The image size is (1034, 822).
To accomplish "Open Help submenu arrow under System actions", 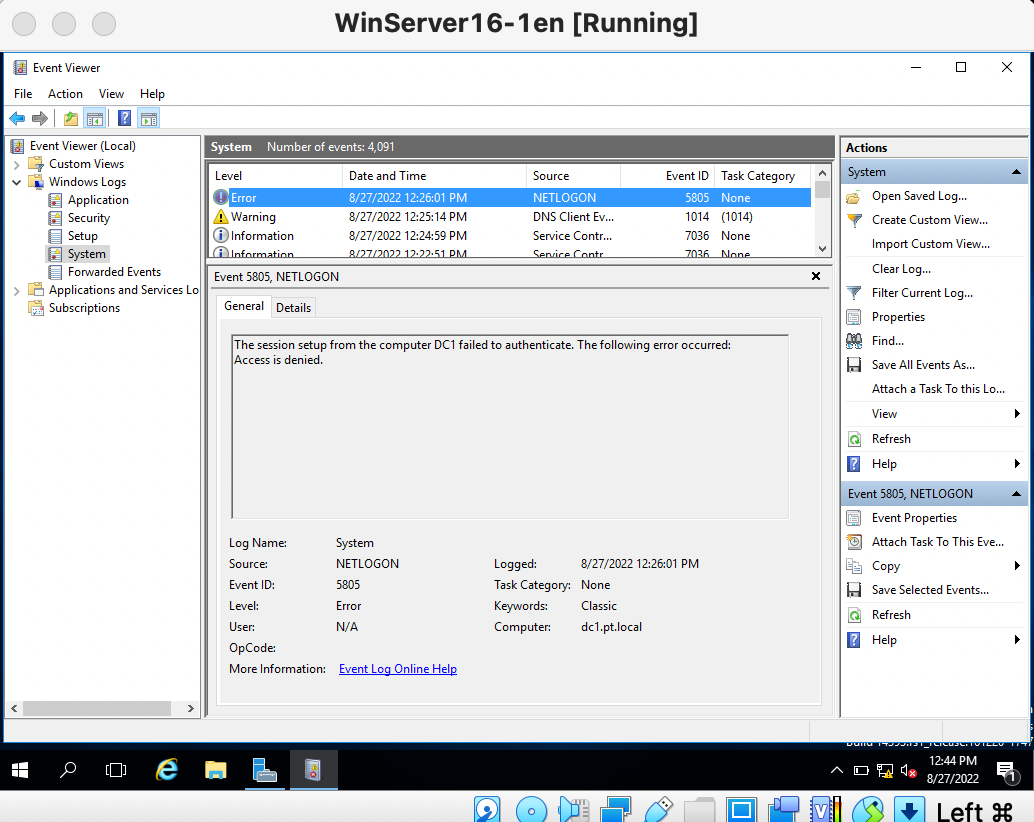I will [x=1018, y=464].
